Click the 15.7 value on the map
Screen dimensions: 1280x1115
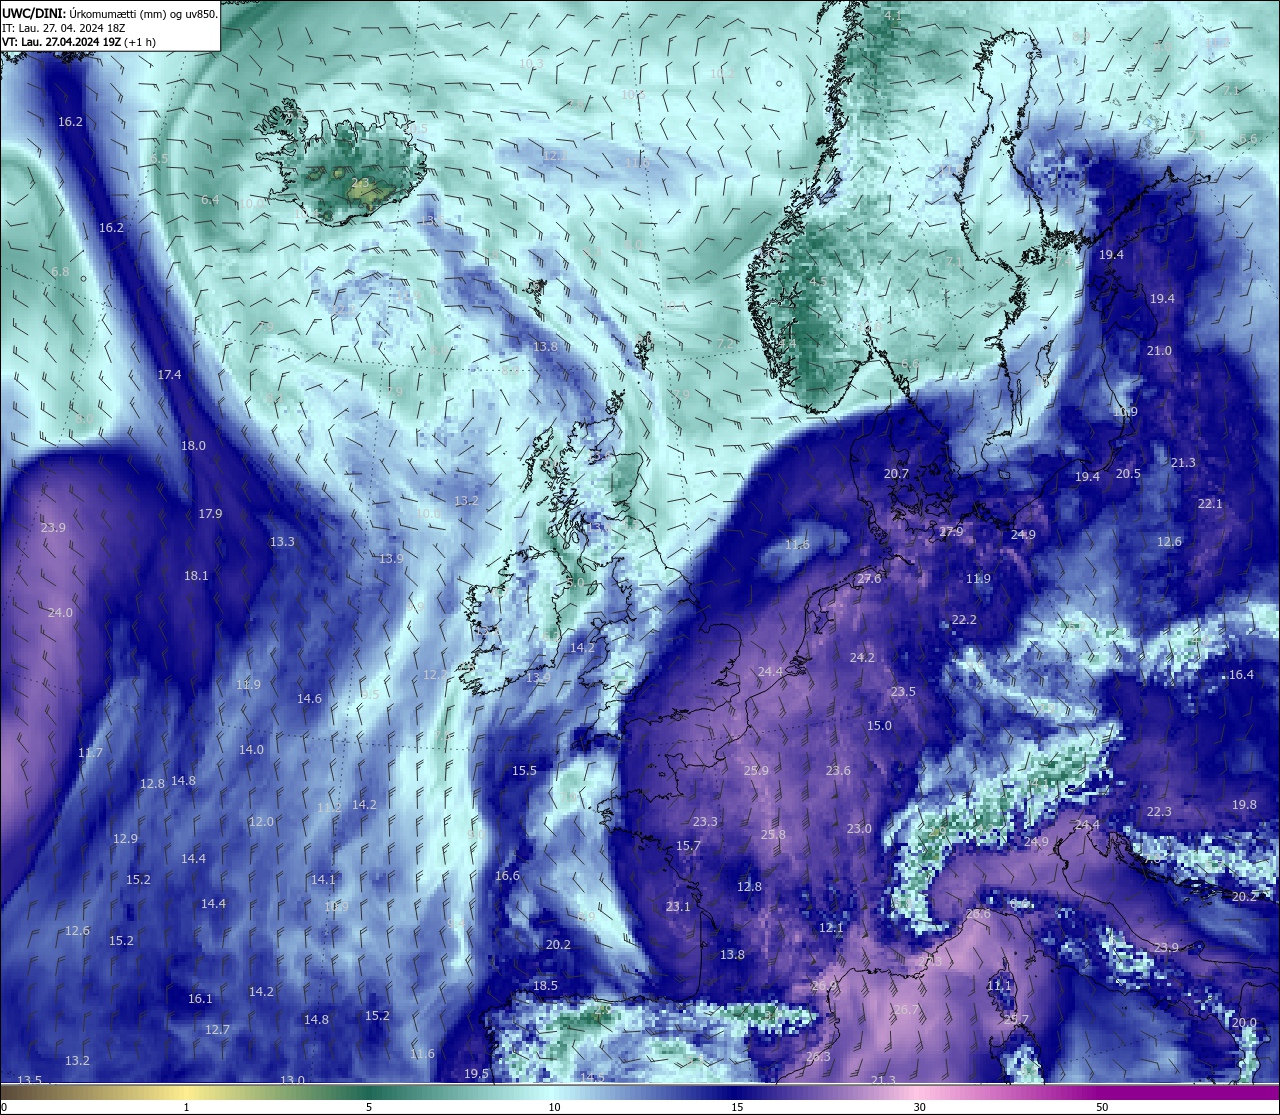[688, 846]
